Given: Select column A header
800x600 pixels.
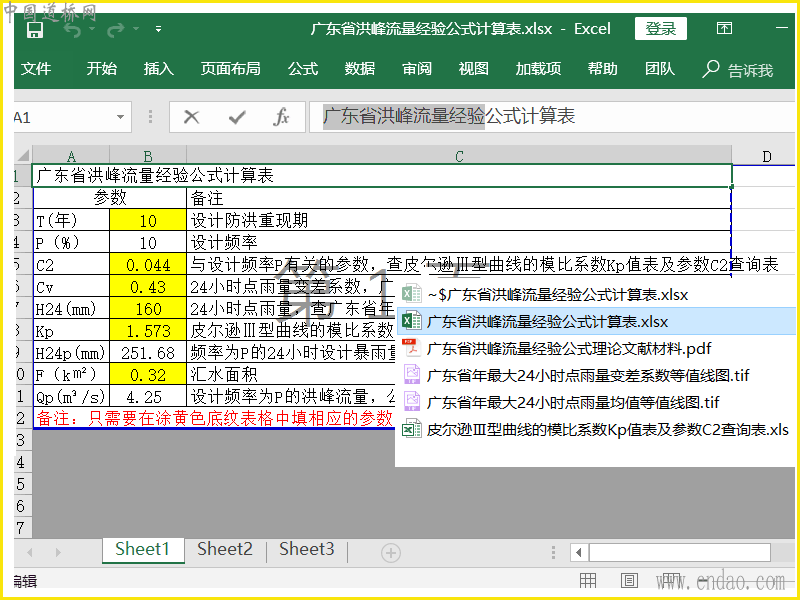Looking at the screenshot, I should tap(71, 156).
